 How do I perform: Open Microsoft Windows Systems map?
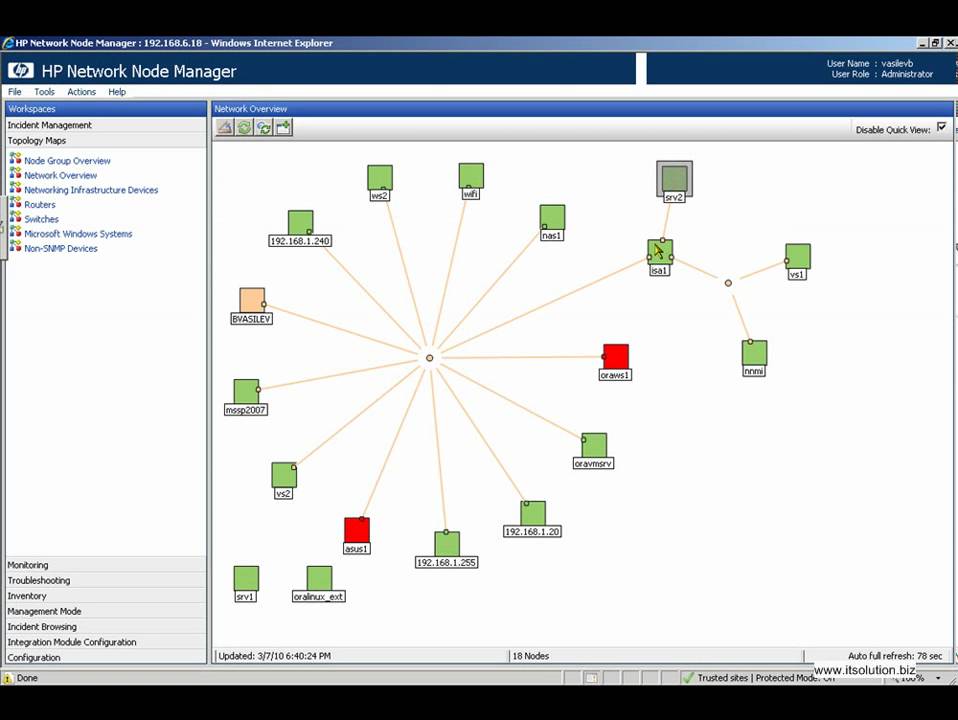click(78, 233)
